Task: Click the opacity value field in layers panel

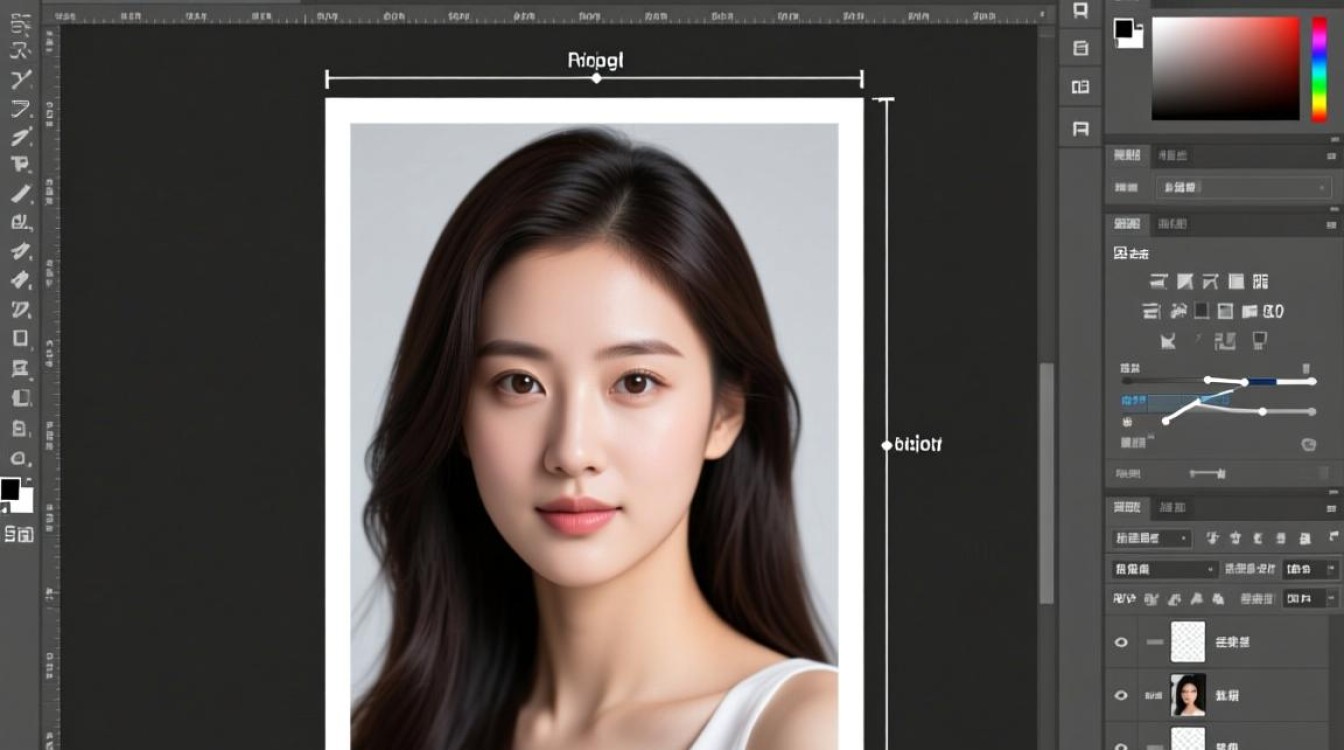Action: (1311, 569)
